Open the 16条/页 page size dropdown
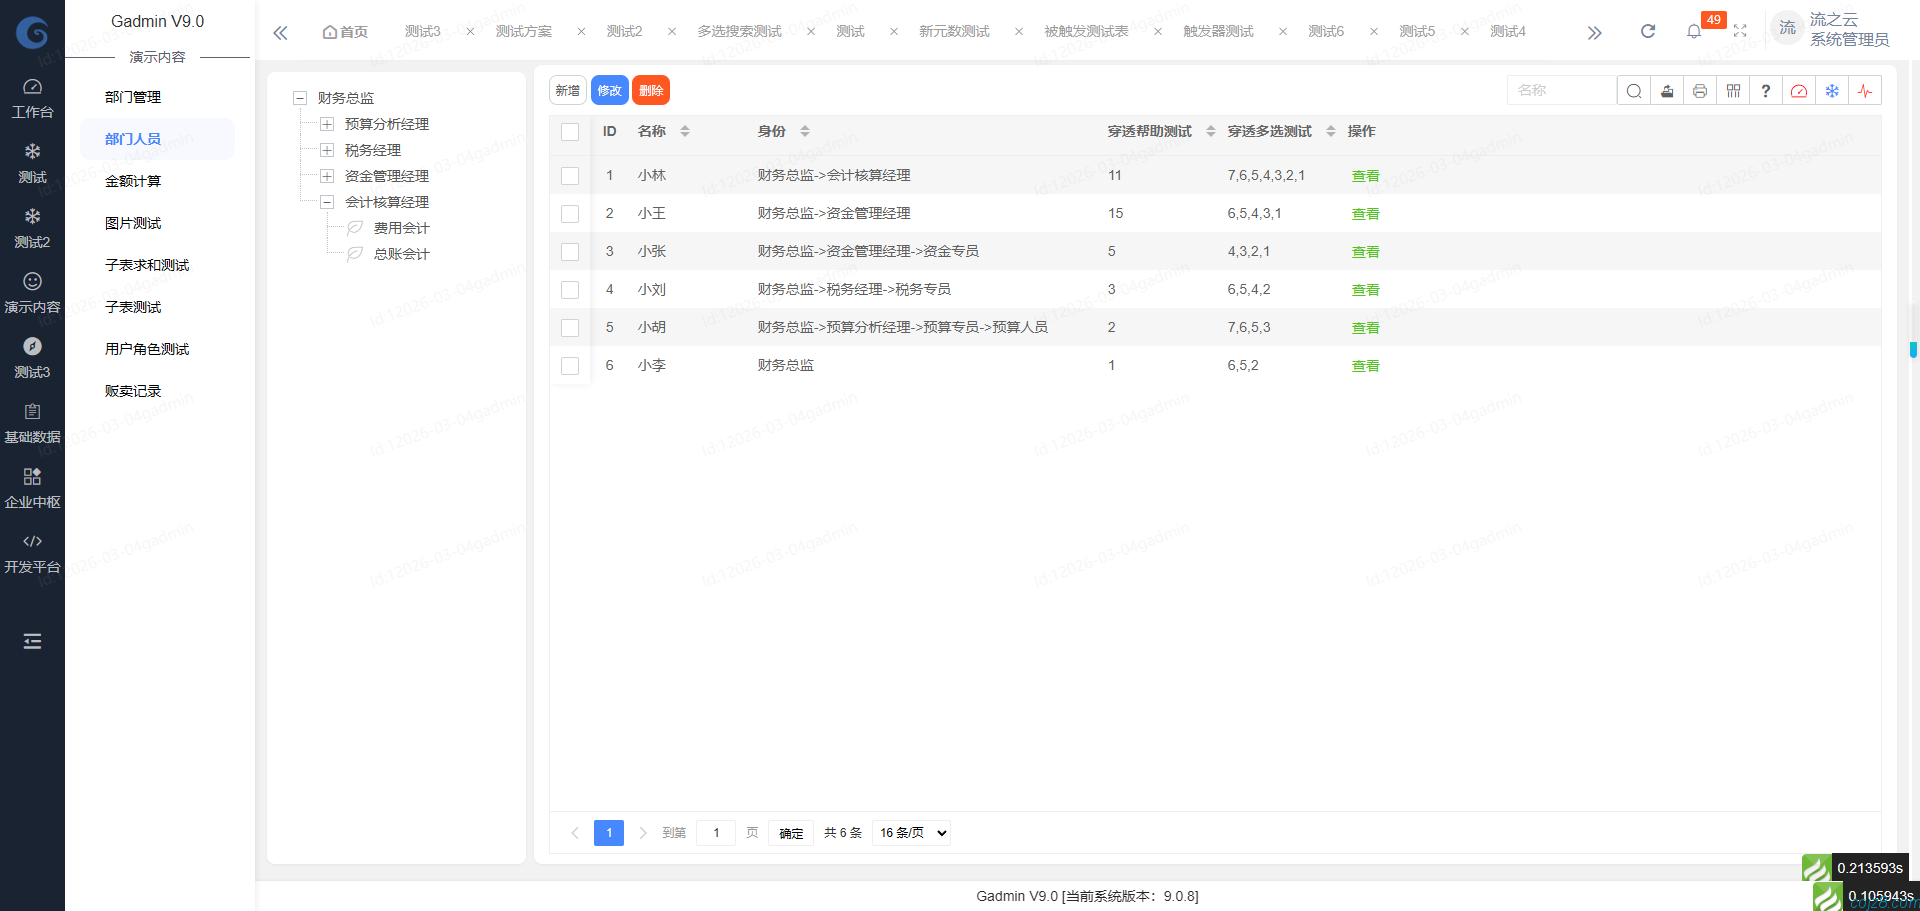The image size is (1920, 911). click(x=909, y=832)
